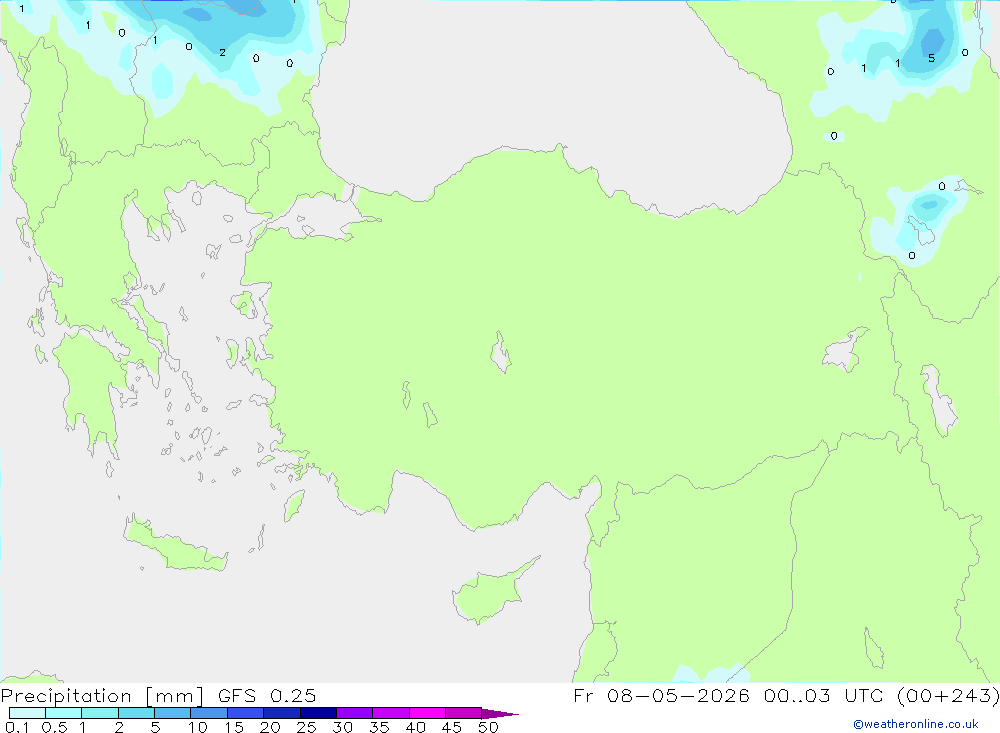The height and width of the screenshot is (733, 1000).
Task: Click the legend label '30'
Action: [x=342, y=727]
